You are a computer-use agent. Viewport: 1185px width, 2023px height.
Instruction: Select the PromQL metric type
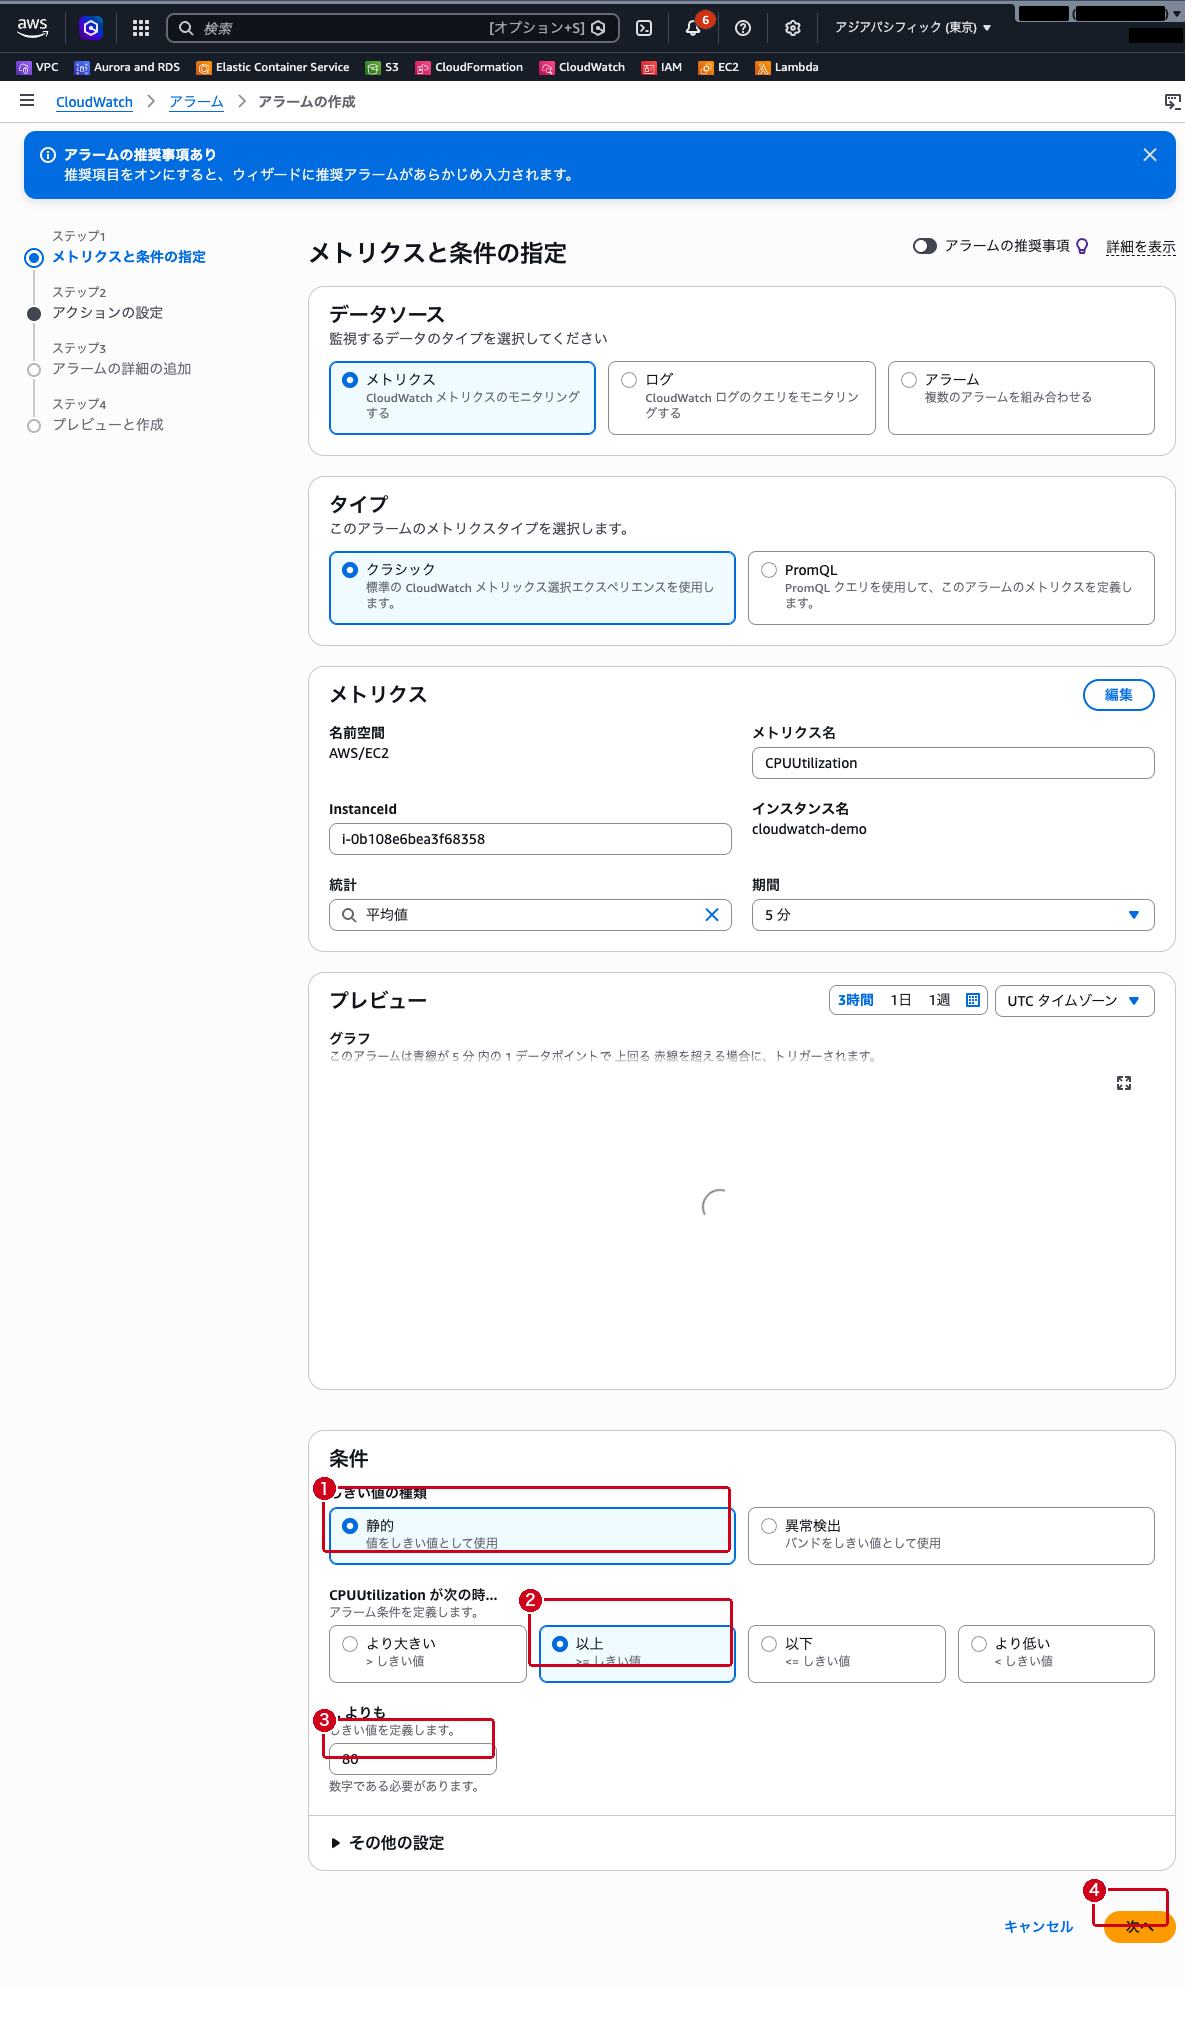pos(951,588)
